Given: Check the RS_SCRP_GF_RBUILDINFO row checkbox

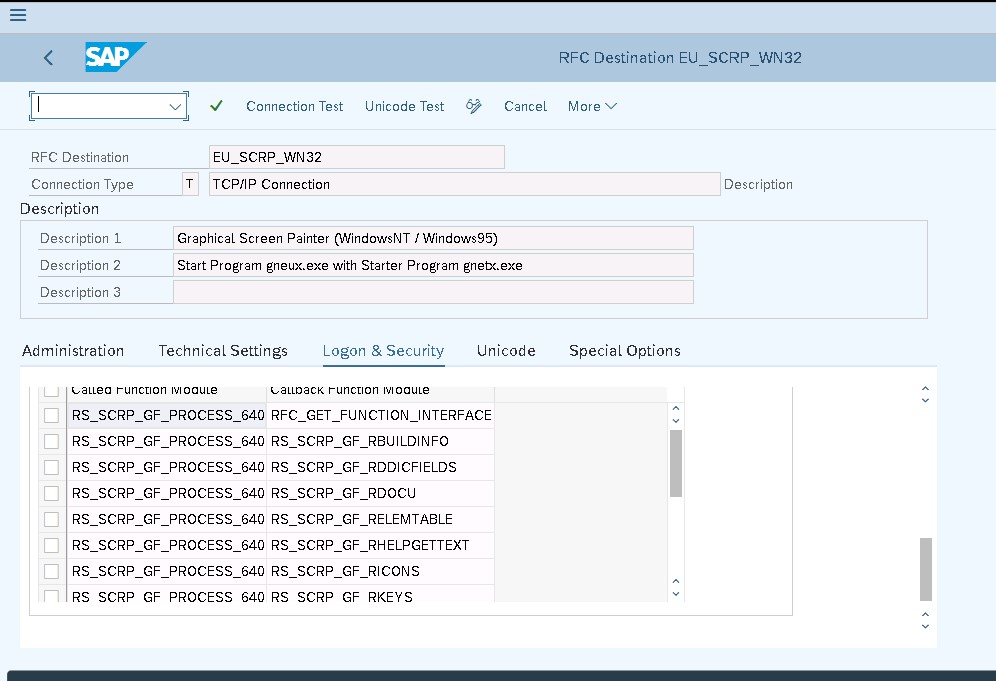Looking at the screenshot, I should click(51, 442).
